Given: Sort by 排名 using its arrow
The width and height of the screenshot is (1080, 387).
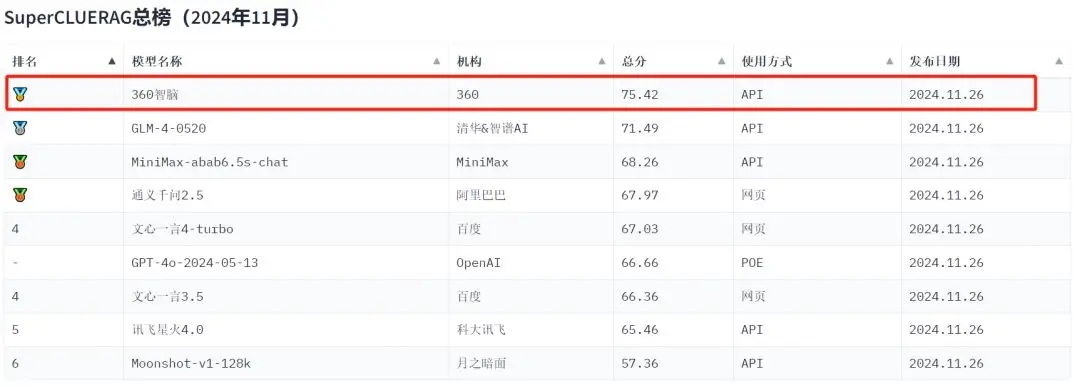Looking at the screenshot, I should tap(112, 61).
